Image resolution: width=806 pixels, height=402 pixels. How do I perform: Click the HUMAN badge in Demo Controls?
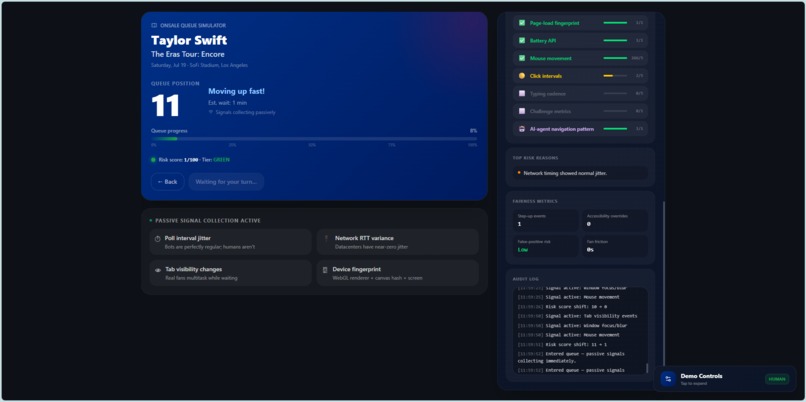(x=777, y=379)
